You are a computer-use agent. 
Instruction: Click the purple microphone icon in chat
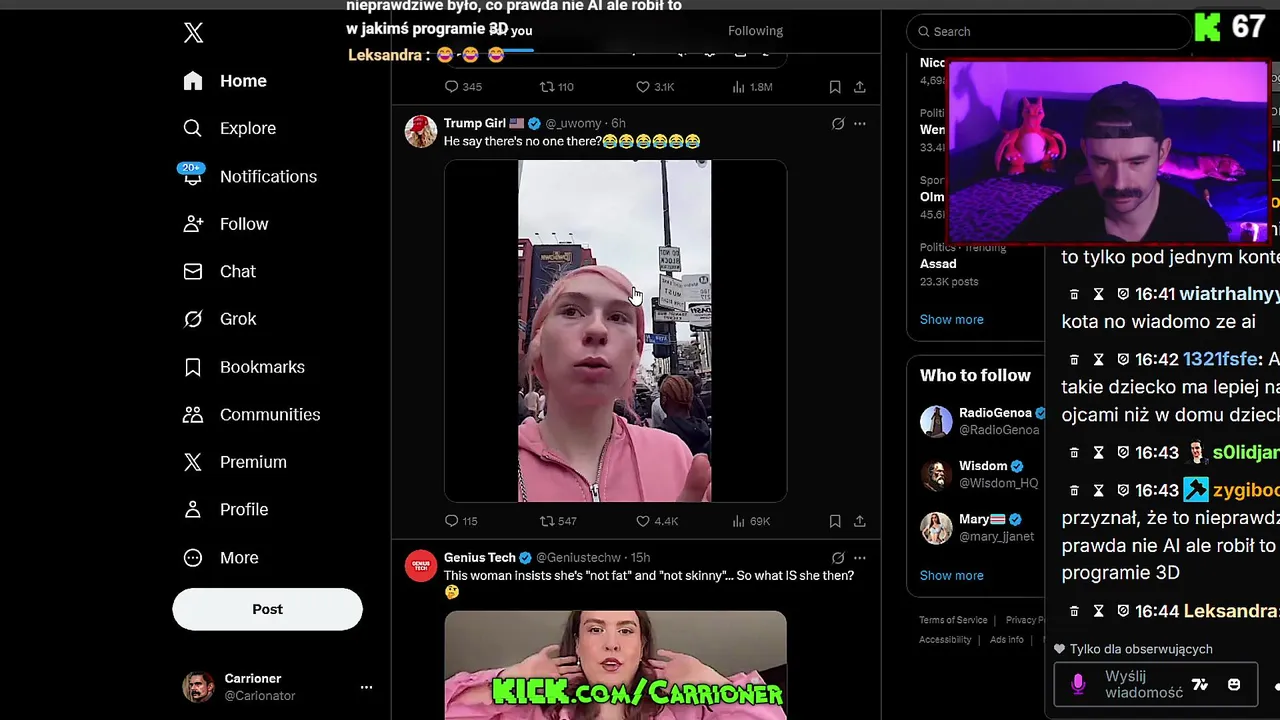point(1078,684)
